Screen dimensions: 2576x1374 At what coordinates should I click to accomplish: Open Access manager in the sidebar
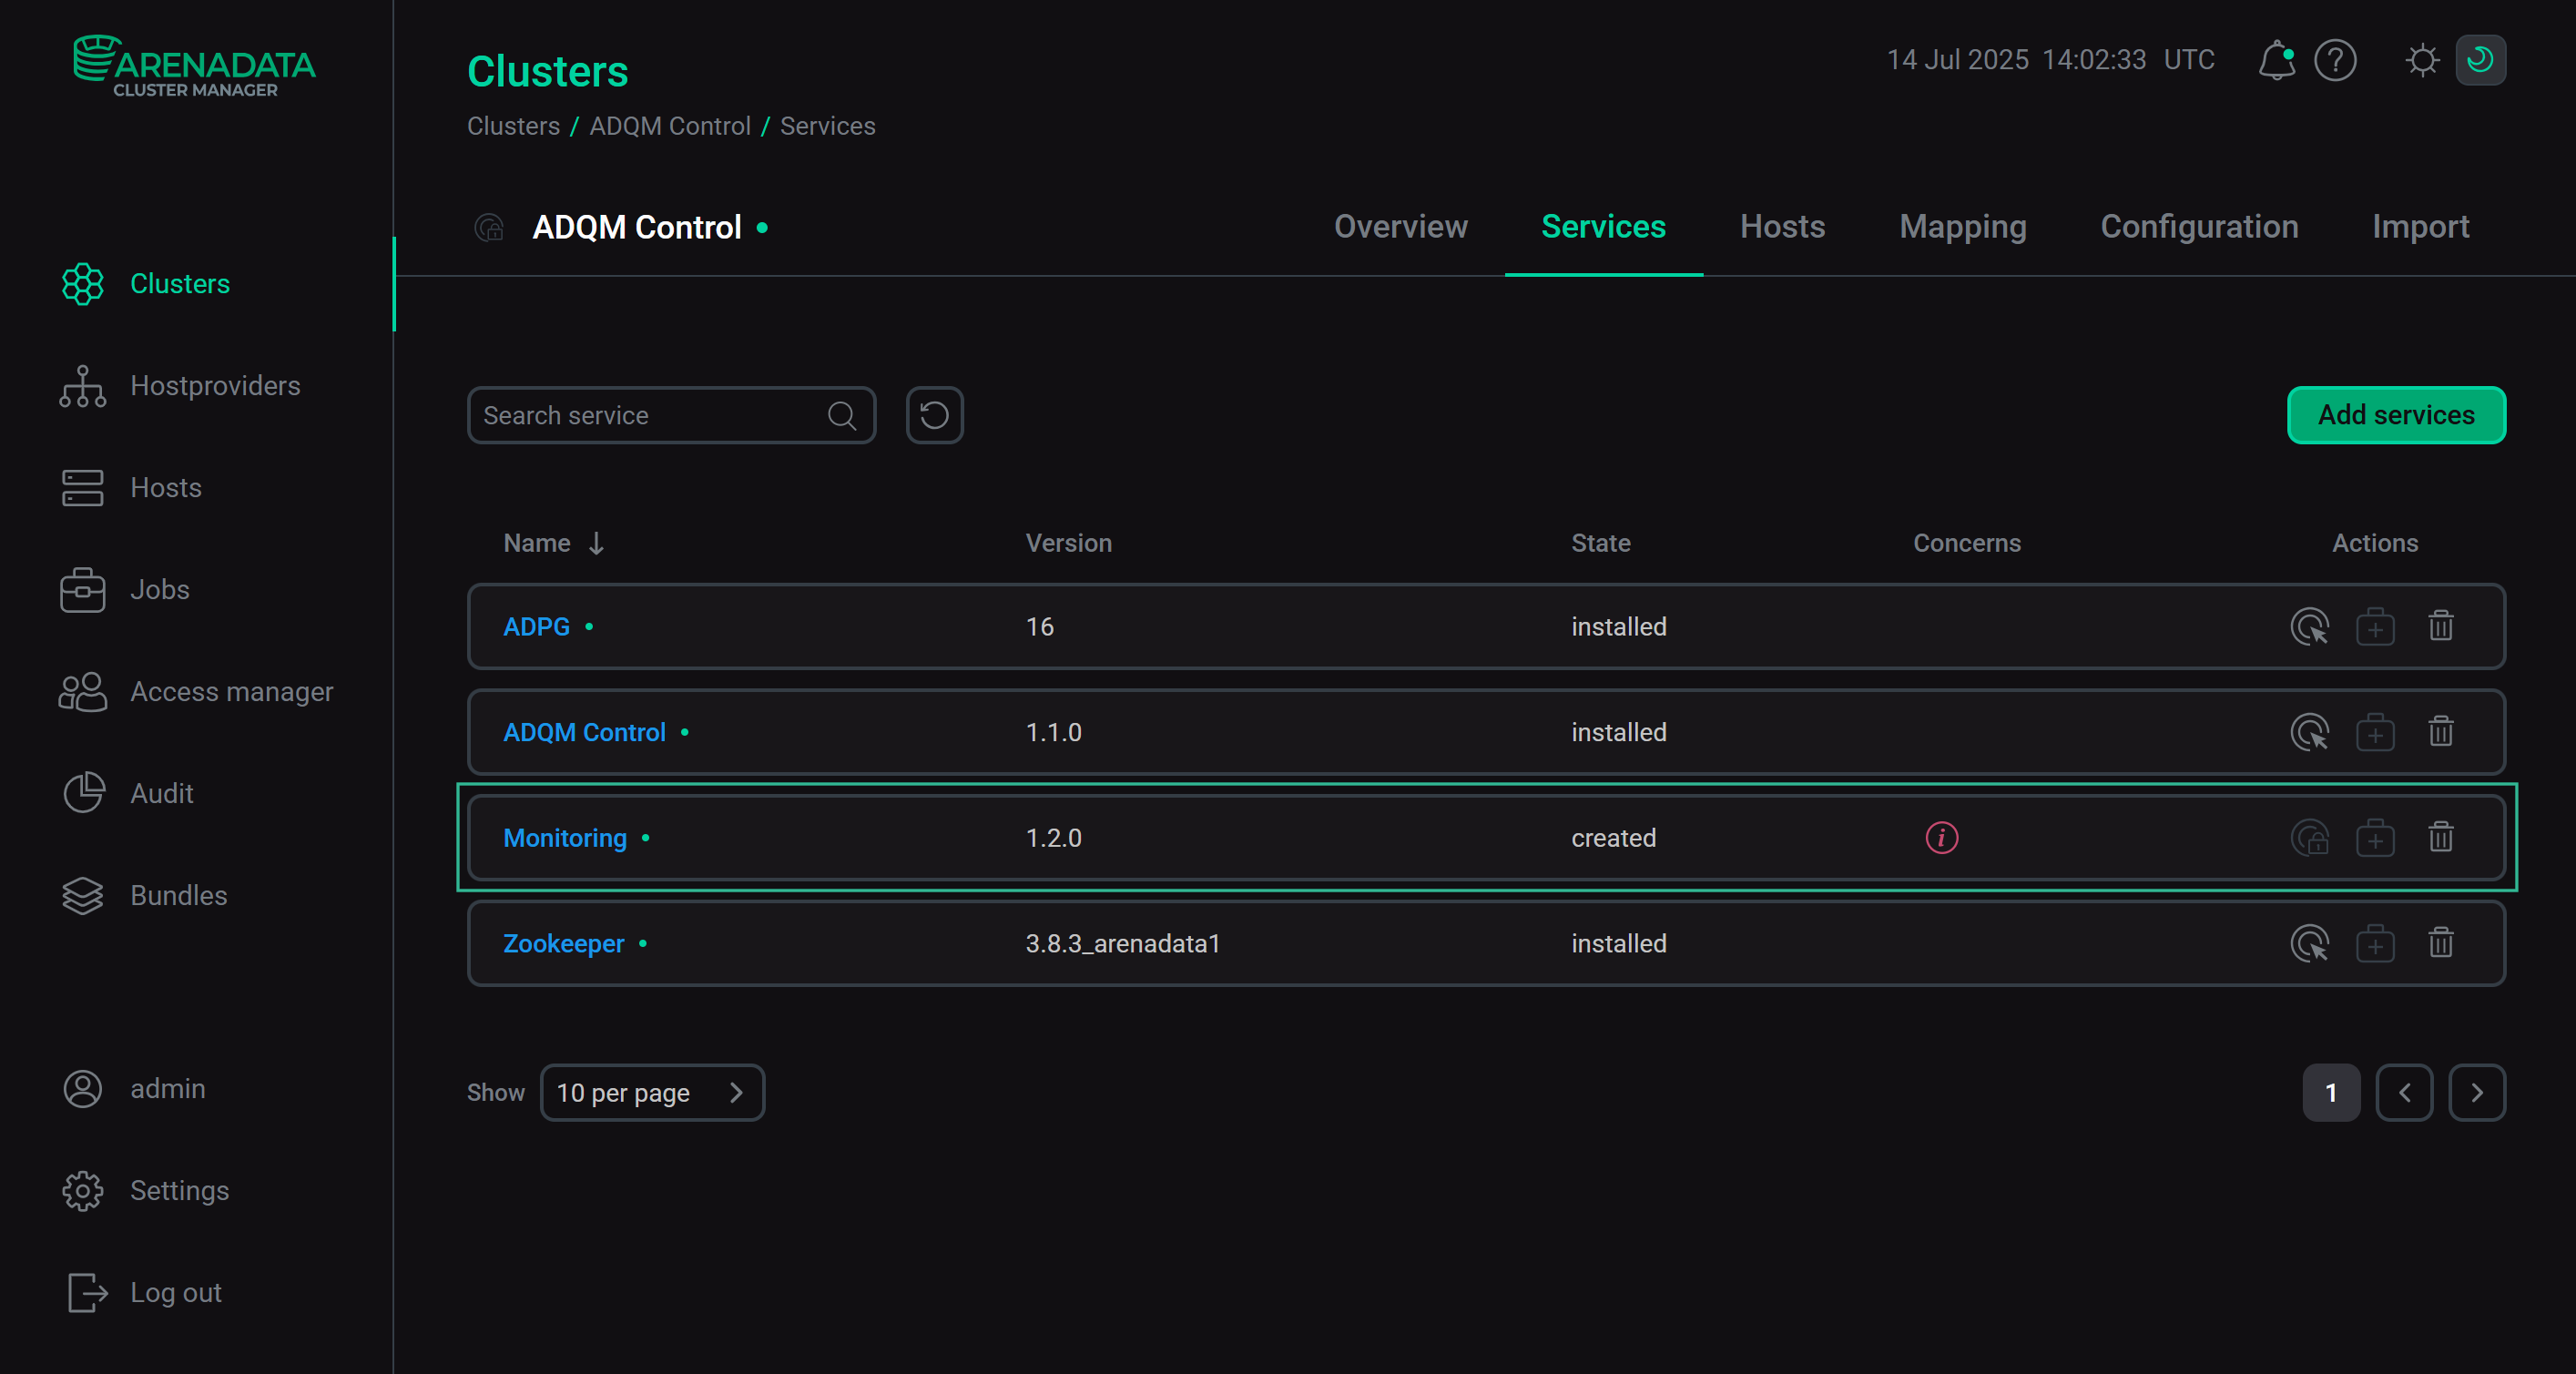[x=232, y=691]
